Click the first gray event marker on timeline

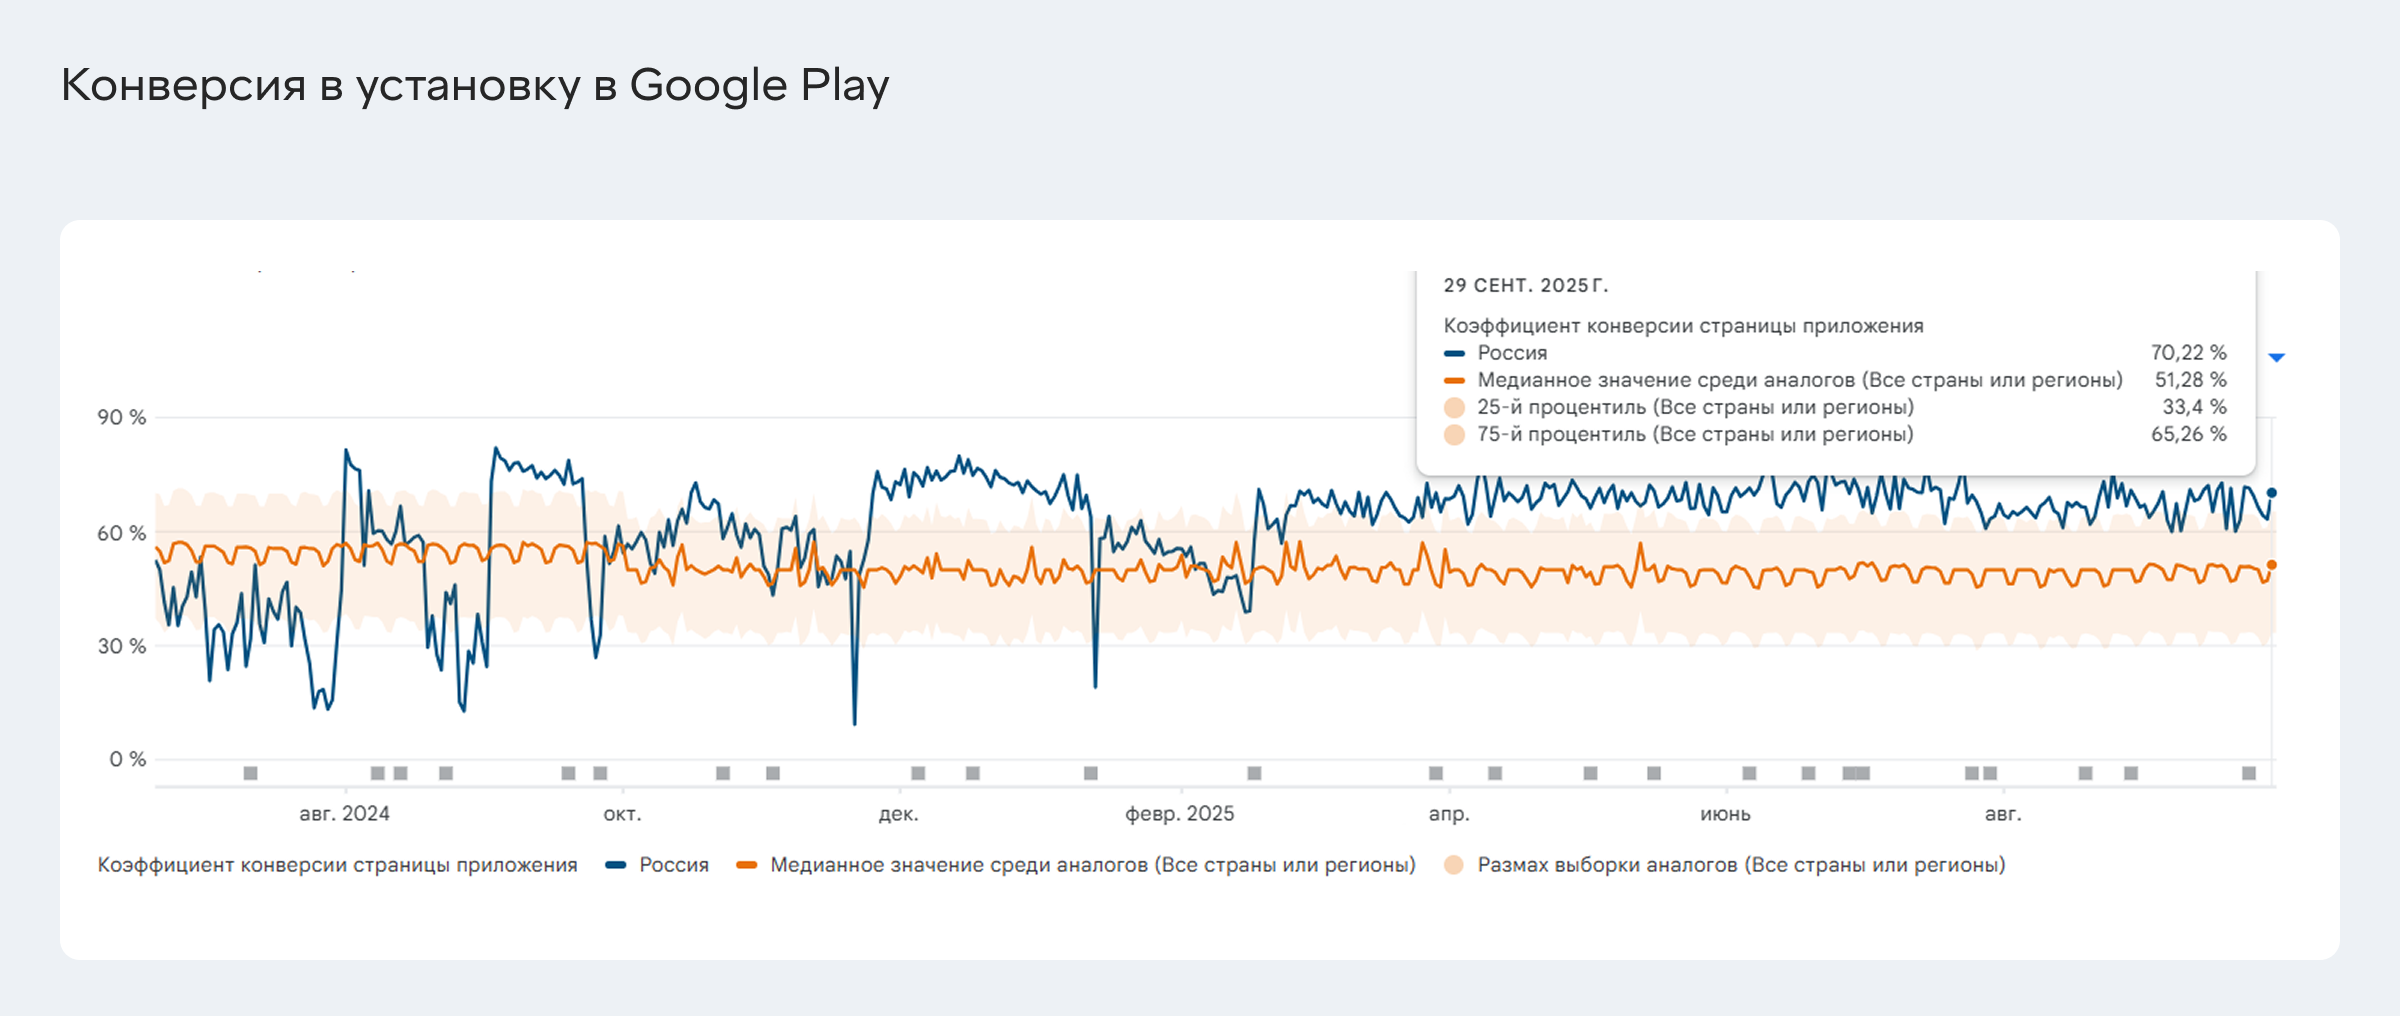[x=250, y=773]
